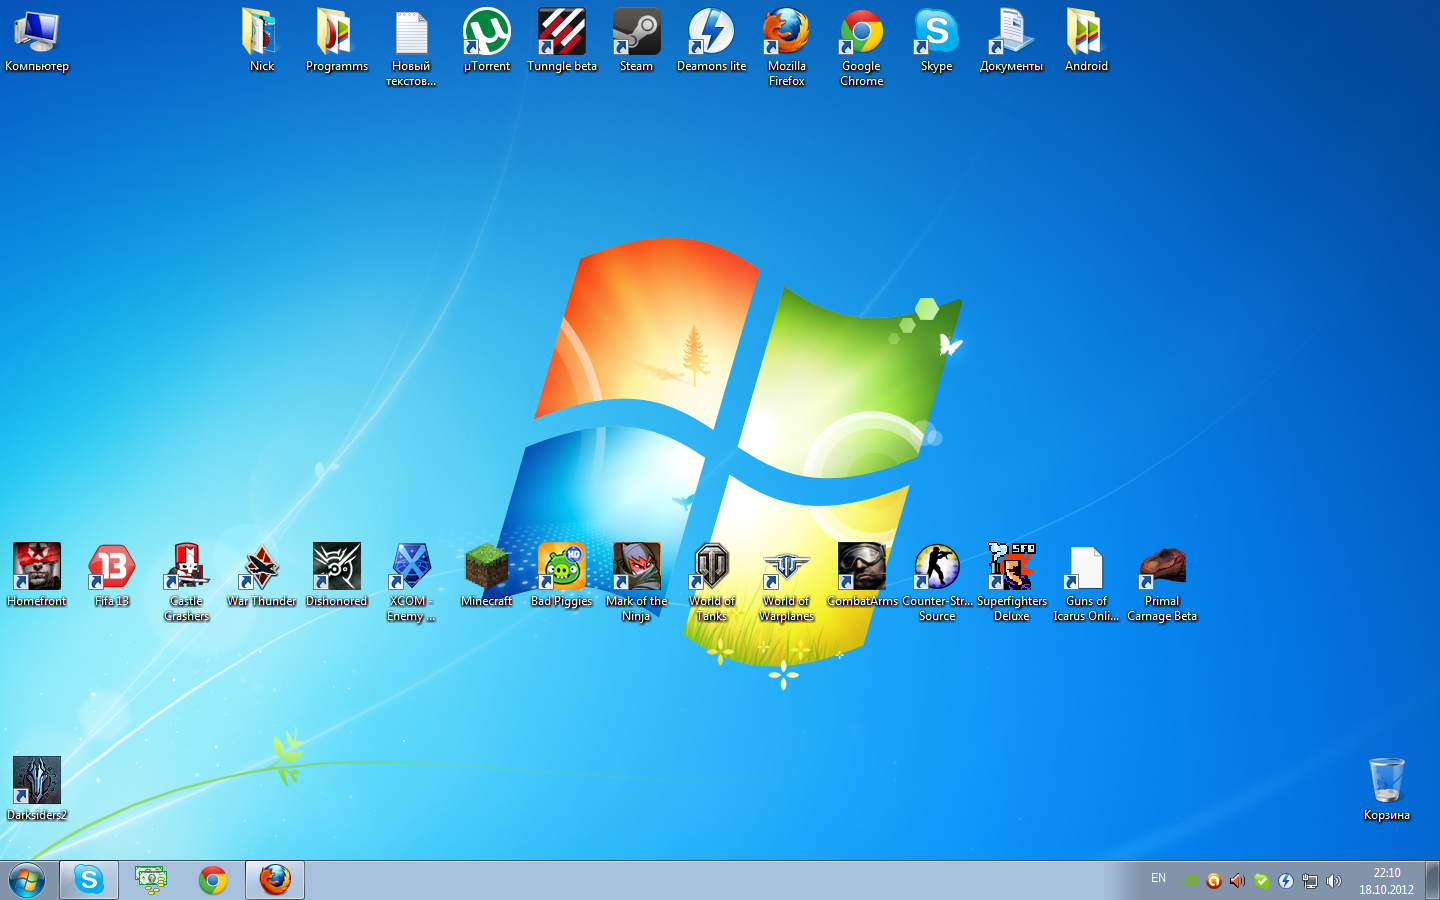Select the Nick folder
This screenshot has height=900, width=1440.
pos(262,40)
